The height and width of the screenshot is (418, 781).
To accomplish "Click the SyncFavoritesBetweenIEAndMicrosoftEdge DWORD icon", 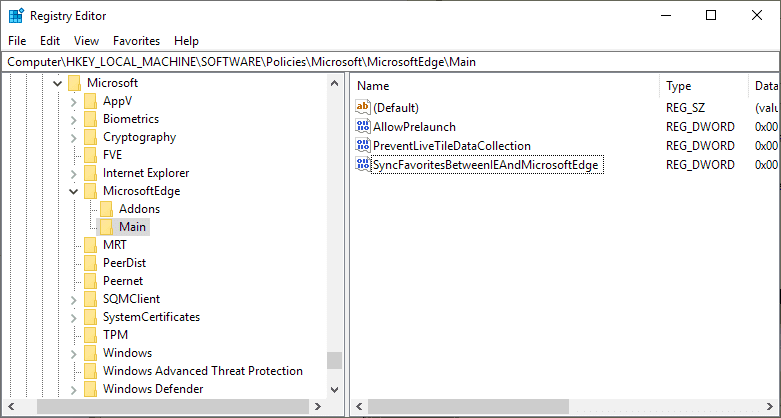I will 363,164.
